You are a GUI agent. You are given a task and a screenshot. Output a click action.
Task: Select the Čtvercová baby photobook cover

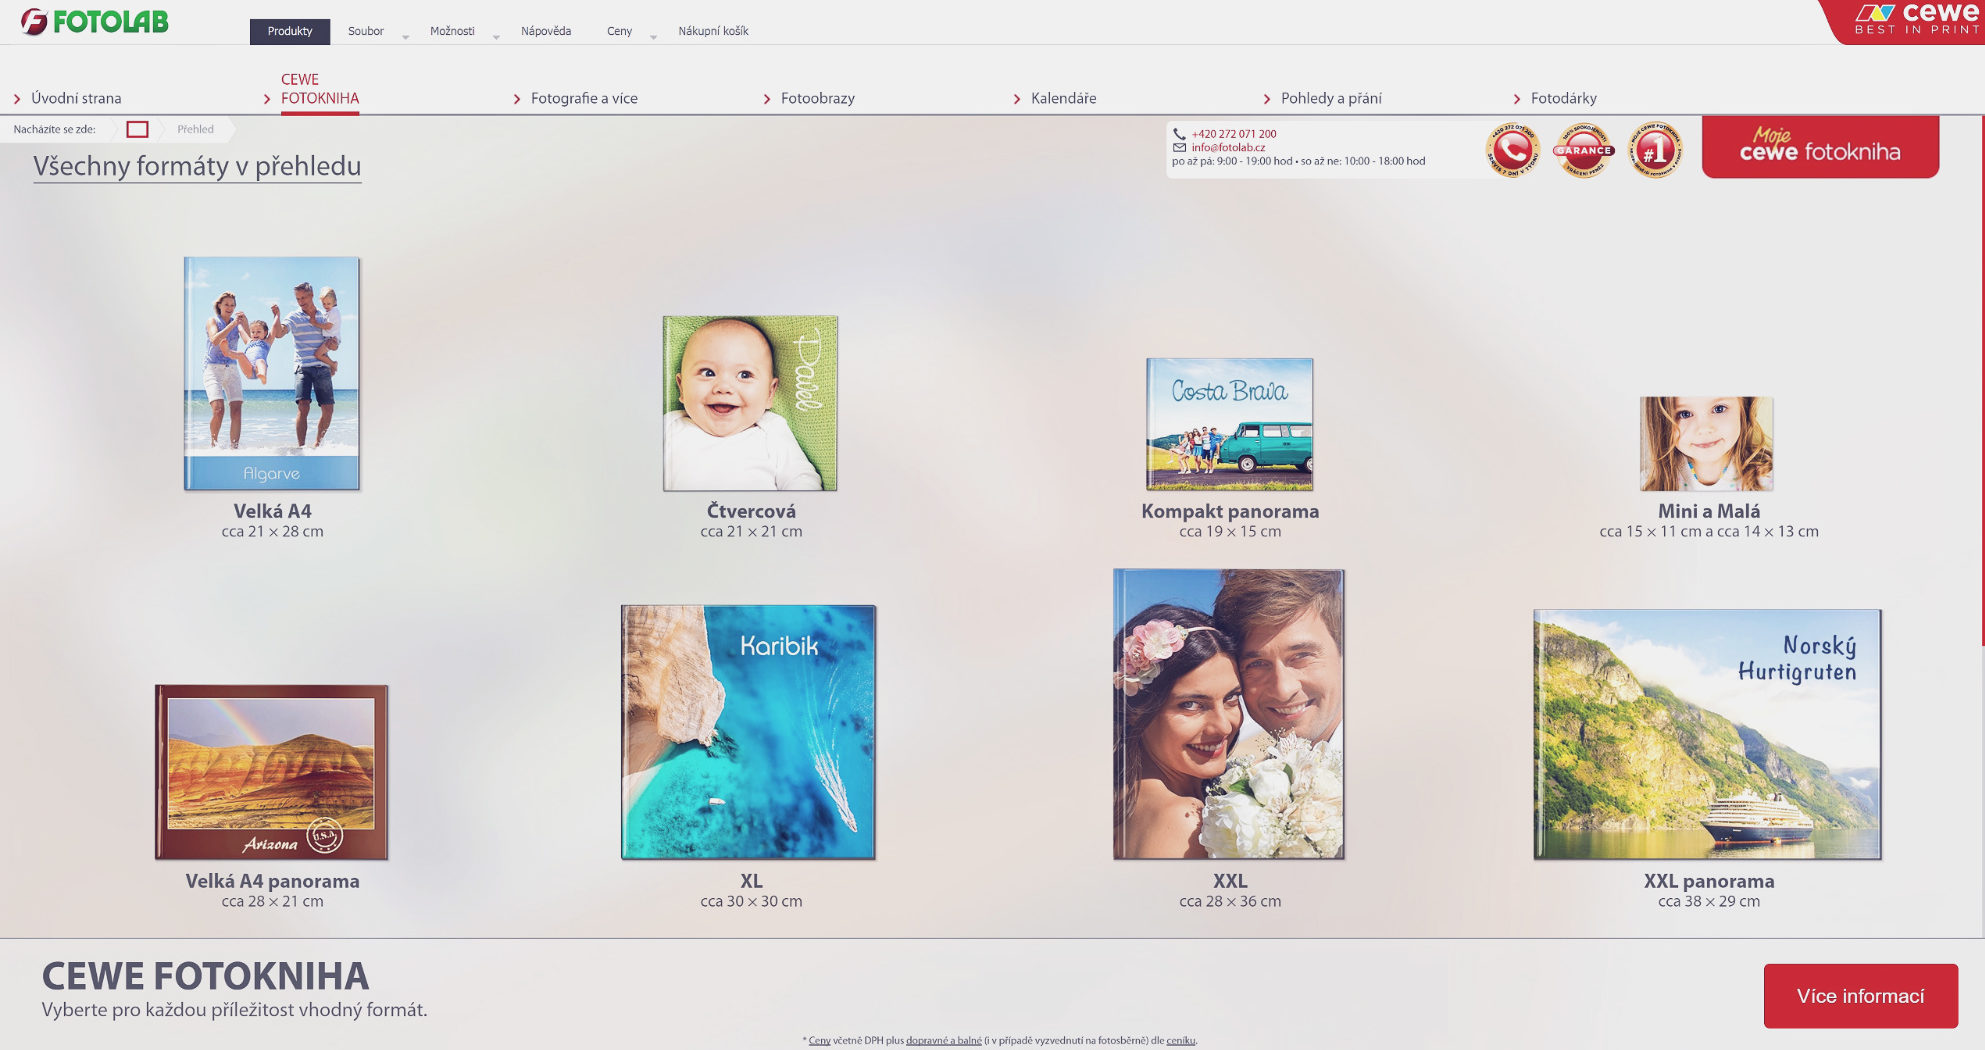coord(750,403)
